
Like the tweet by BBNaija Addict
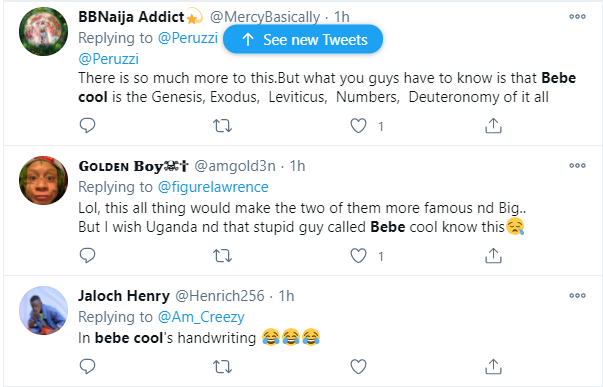[x=358, y=126]
